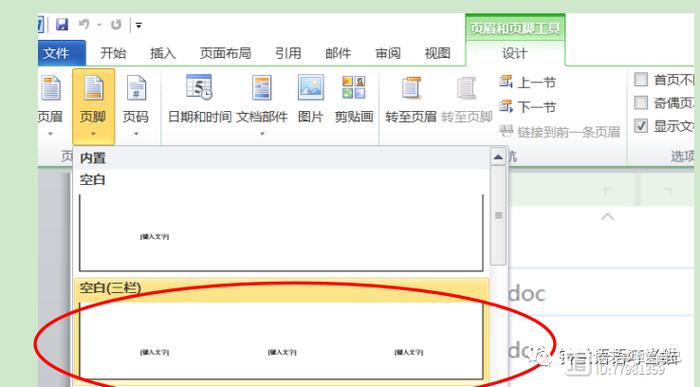700x387 pixels.
Task: Jump to 下一节 next section
Action: pyautogui.click(x=527, y=107)
